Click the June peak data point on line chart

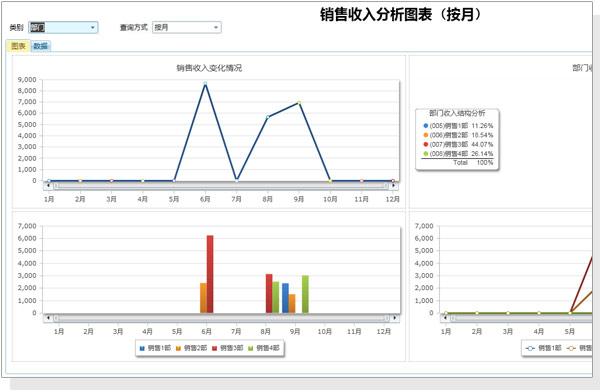[x=205, y=83]
